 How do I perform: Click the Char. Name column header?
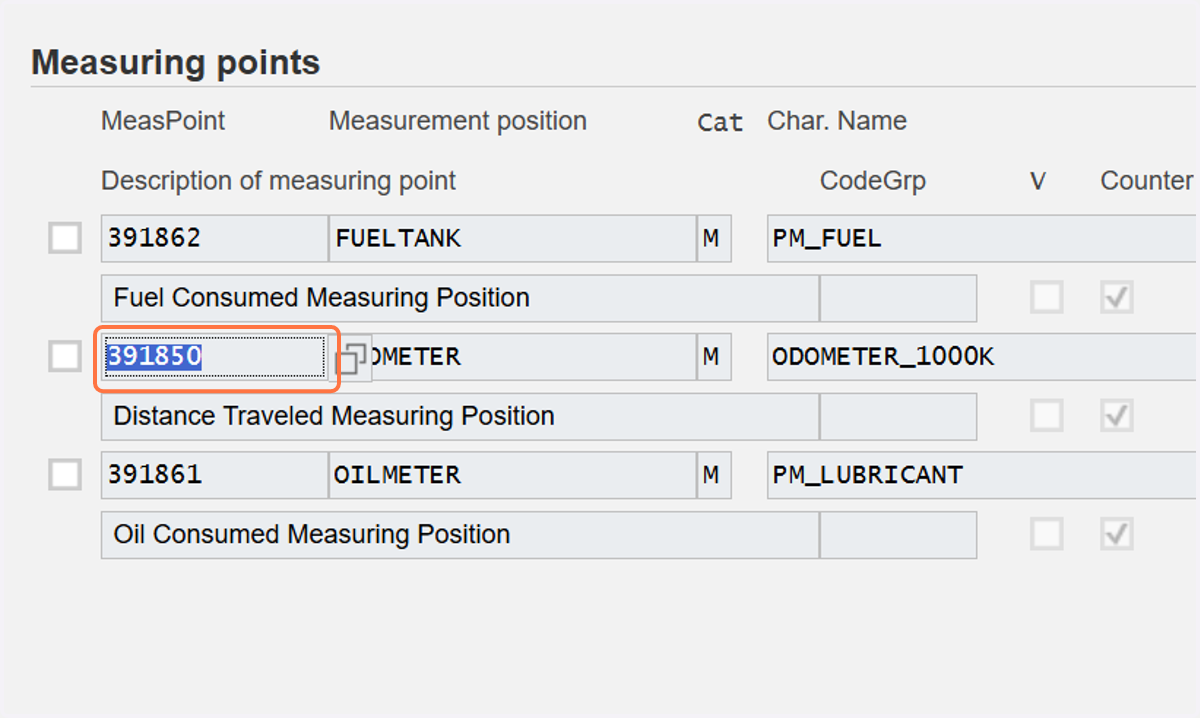point(837,121)
